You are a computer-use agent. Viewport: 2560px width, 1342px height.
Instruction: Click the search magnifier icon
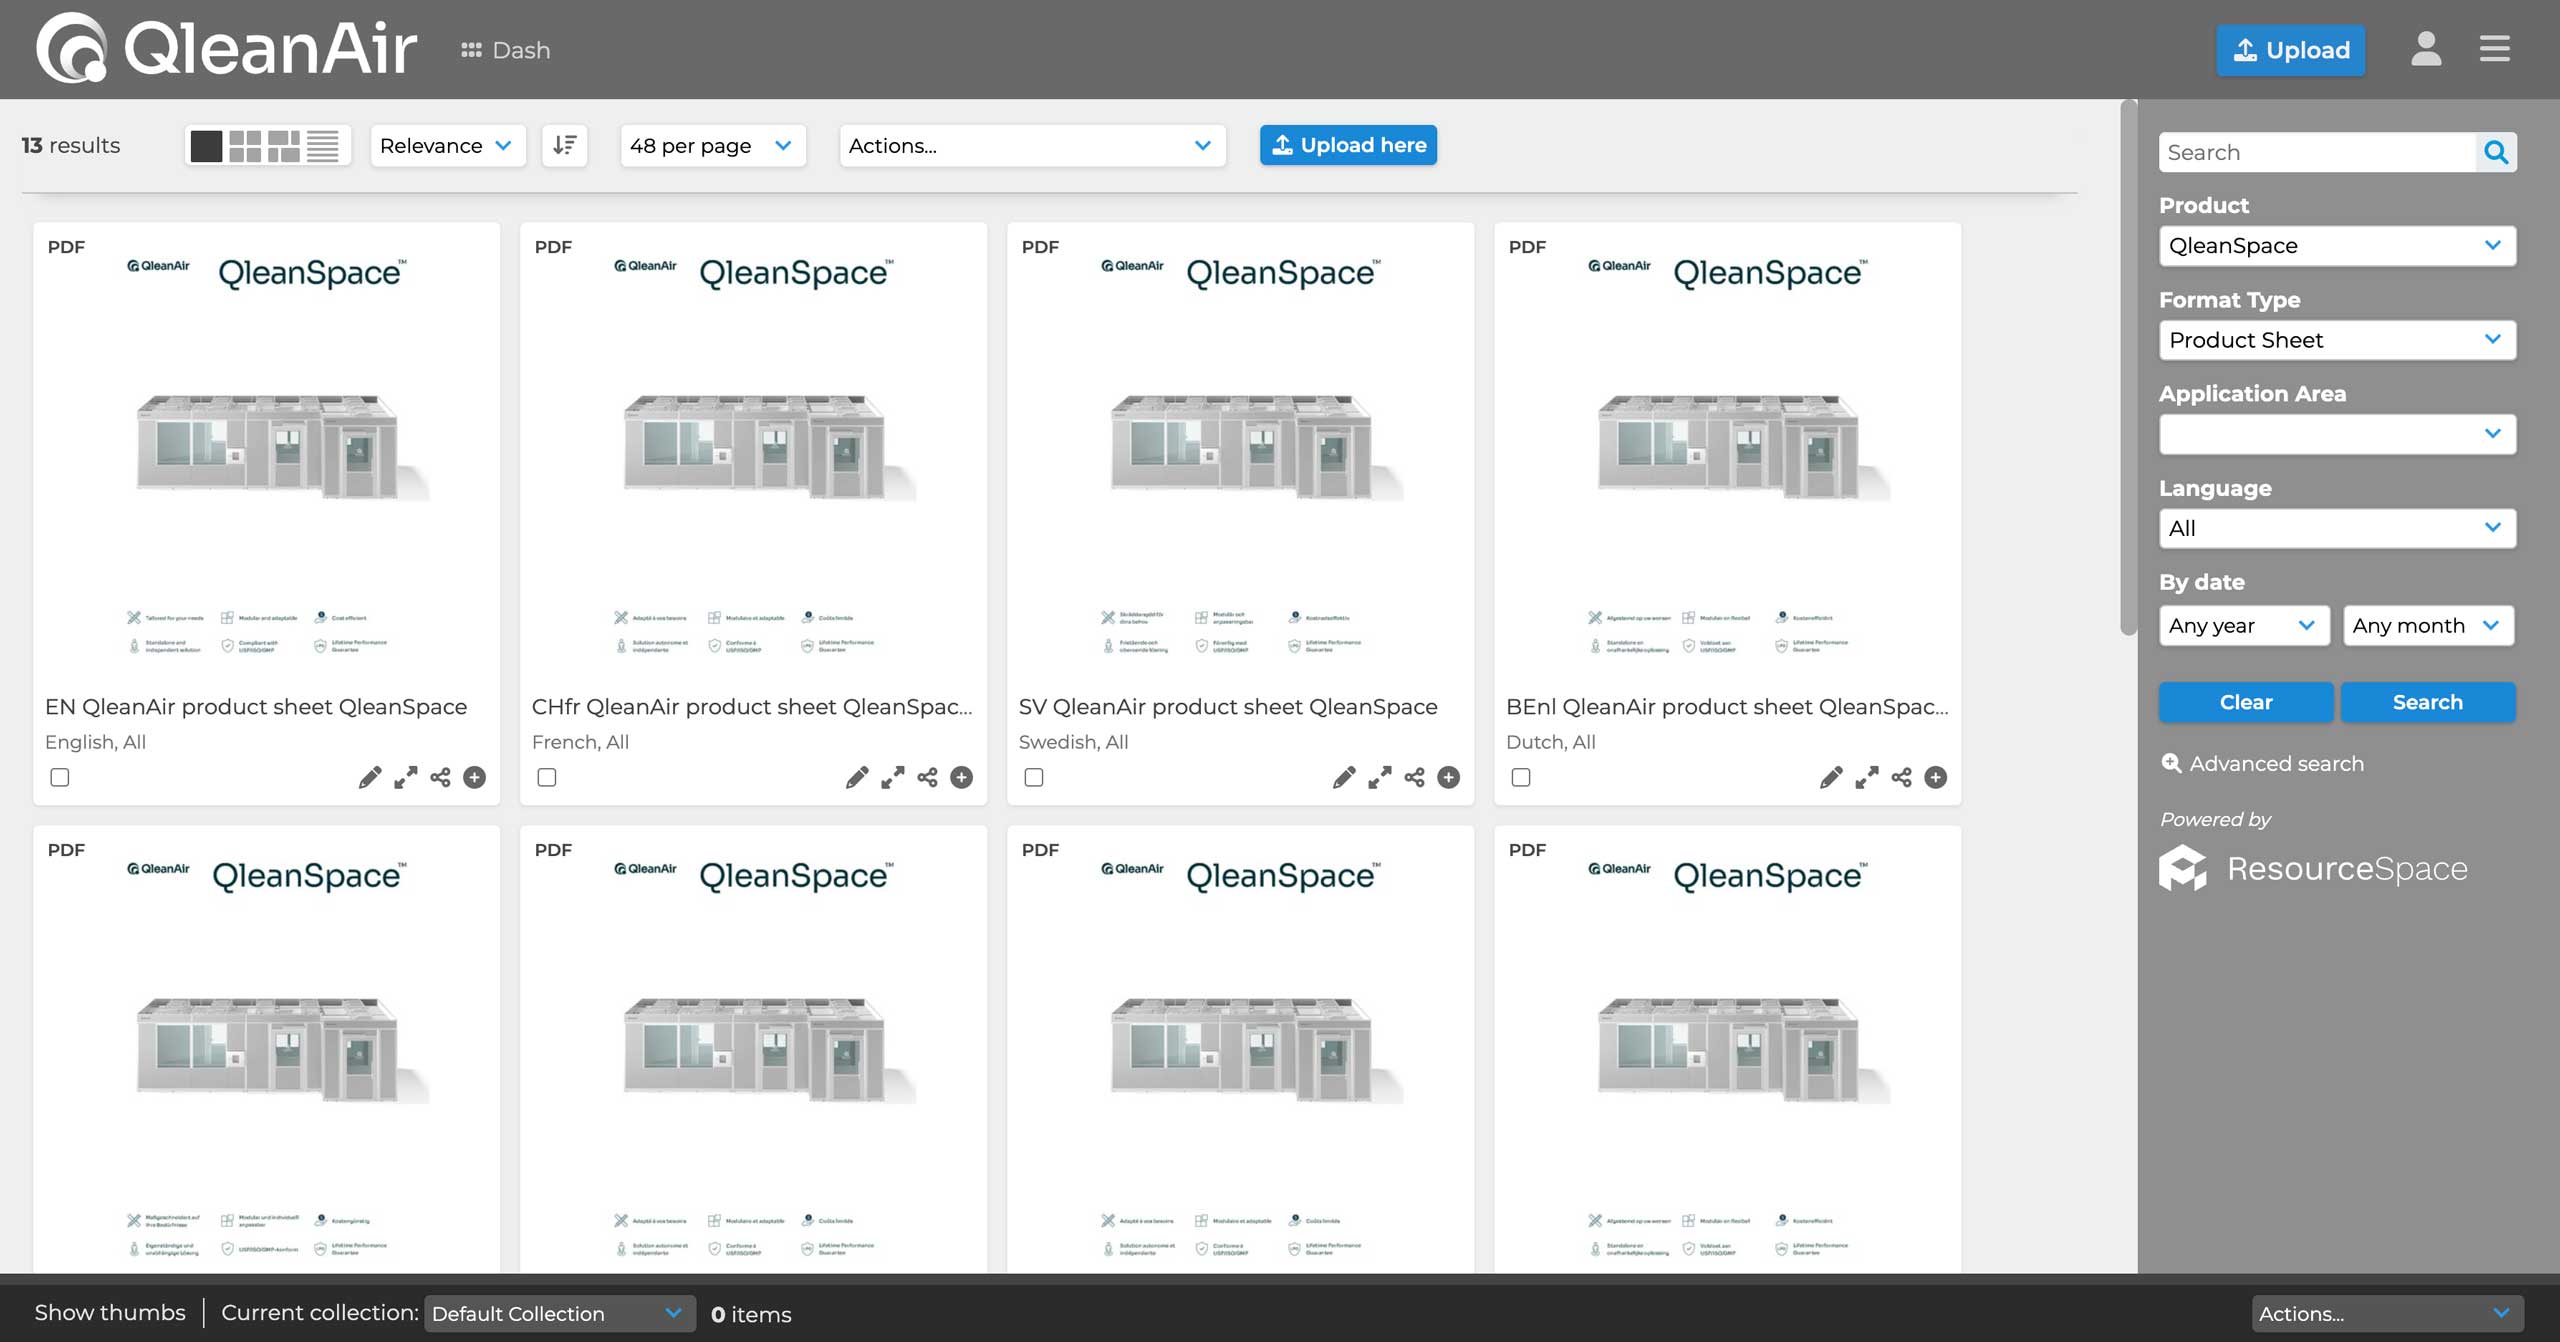click(2496, 152)
